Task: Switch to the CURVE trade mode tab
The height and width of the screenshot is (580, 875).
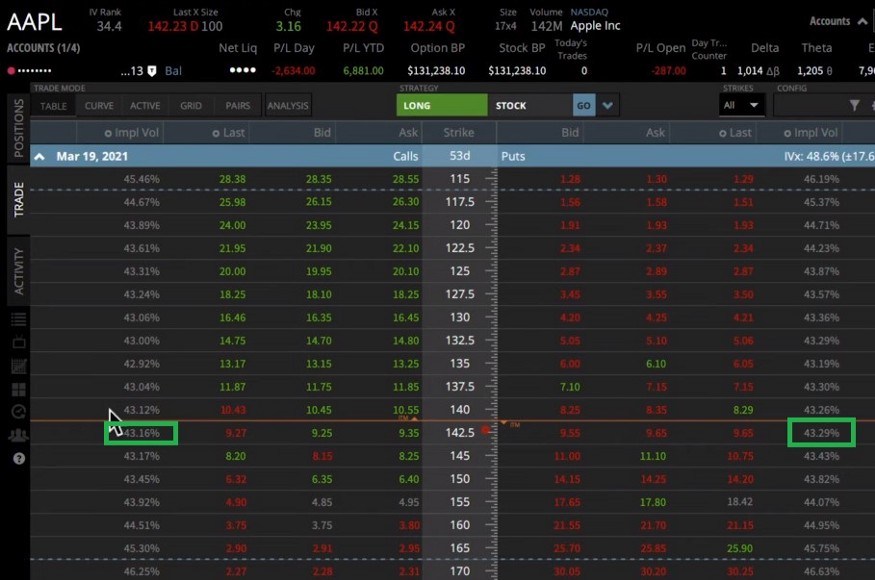Action: coord(99,106)
